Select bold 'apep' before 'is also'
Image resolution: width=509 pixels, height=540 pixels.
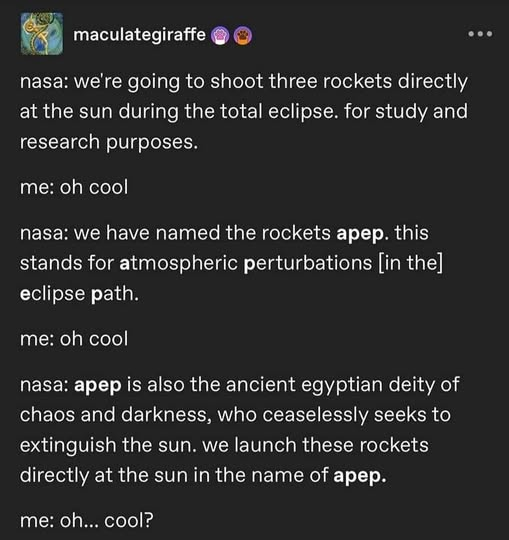coord(98,385)
